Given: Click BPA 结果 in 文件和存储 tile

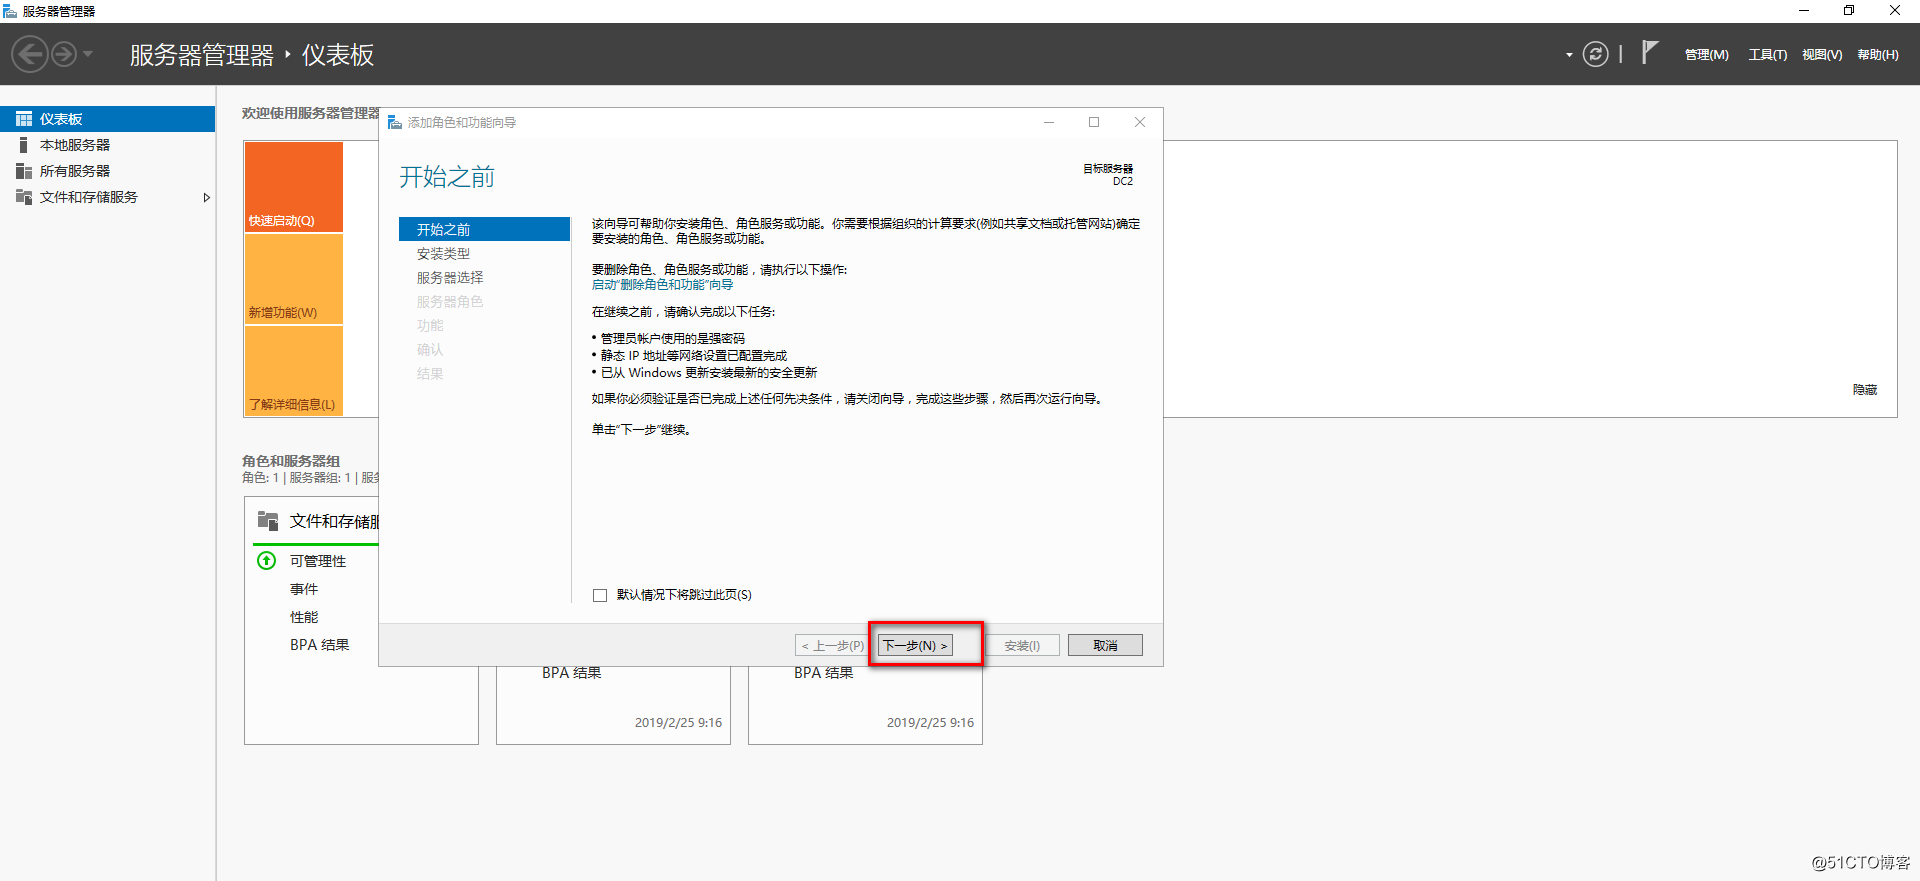Looking at the screenshot, I should pyautogui.click(x=320, y=645).
